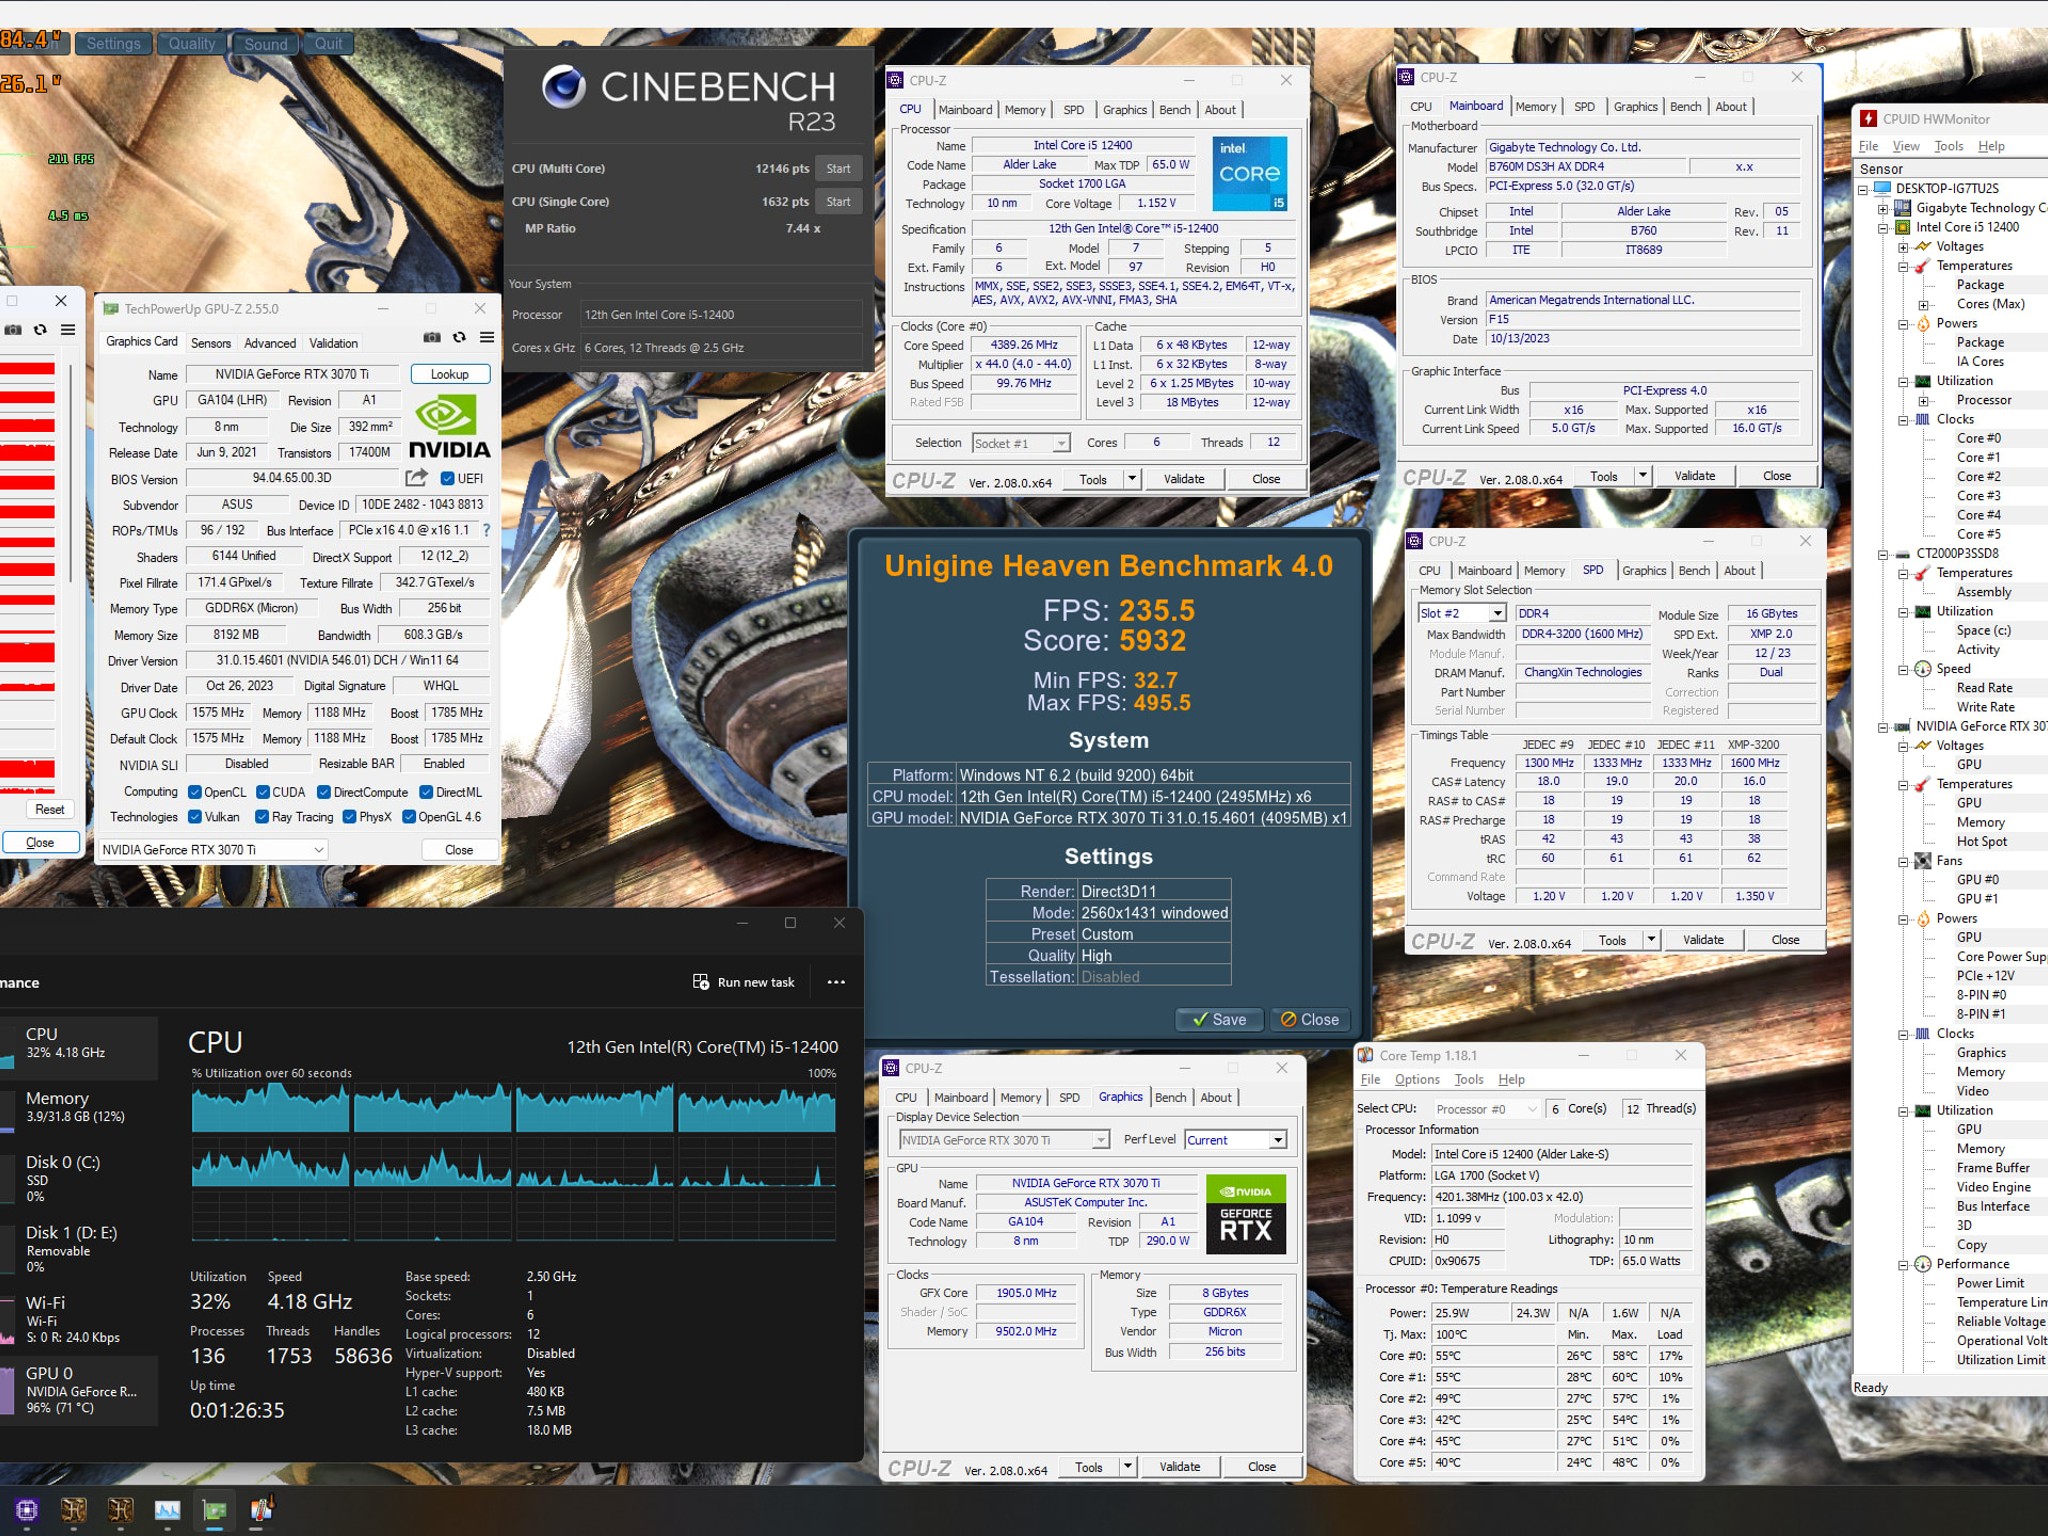Open Quality menu in Heaven benchmark
The image size is (2048, 1536).
[192, 44]
